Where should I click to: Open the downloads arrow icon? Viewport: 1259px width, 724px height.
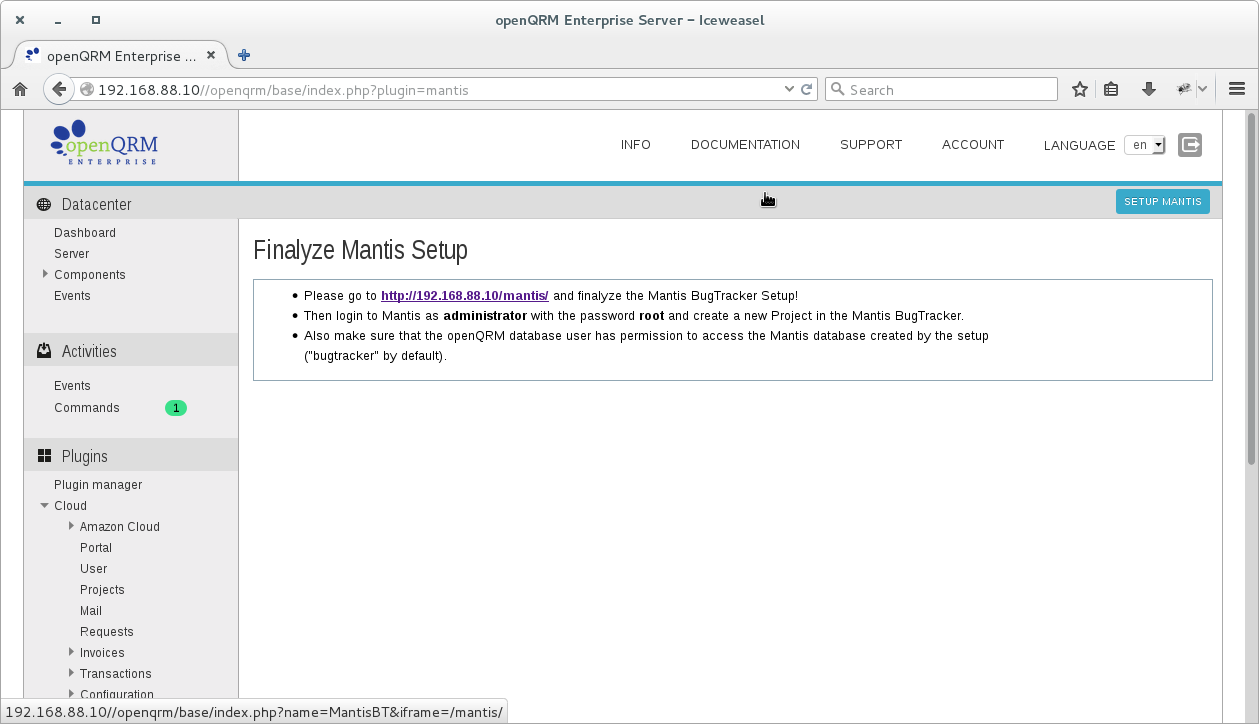pyautogui.click(x=1149, y=89)
